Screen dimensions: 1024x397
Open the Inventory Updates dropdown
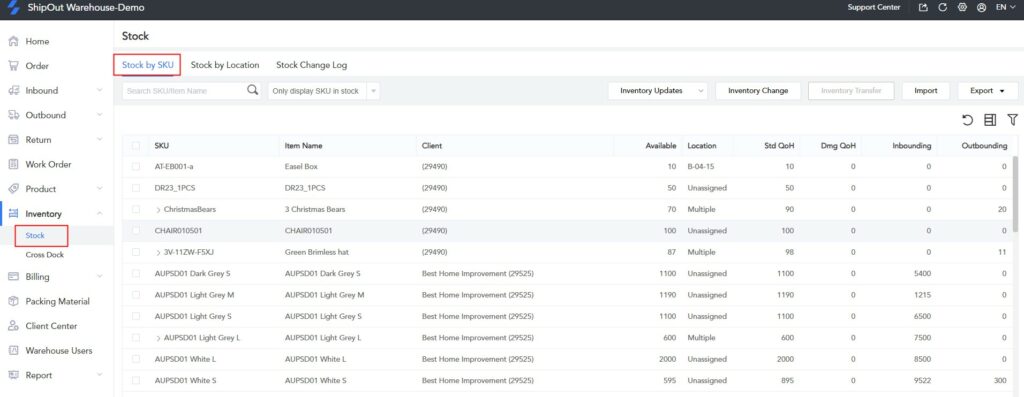tap(658, 91)
